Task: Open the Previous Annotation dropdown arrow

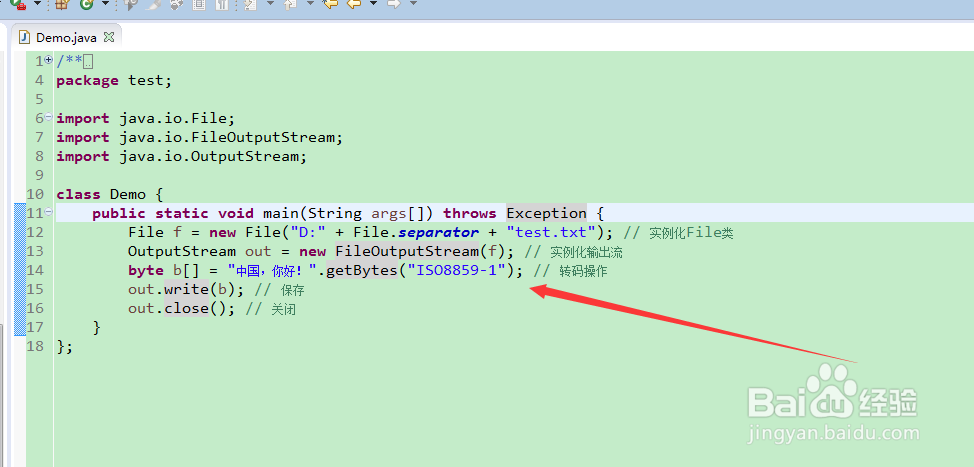Action: pyautogui.click(x=310, y=3)
